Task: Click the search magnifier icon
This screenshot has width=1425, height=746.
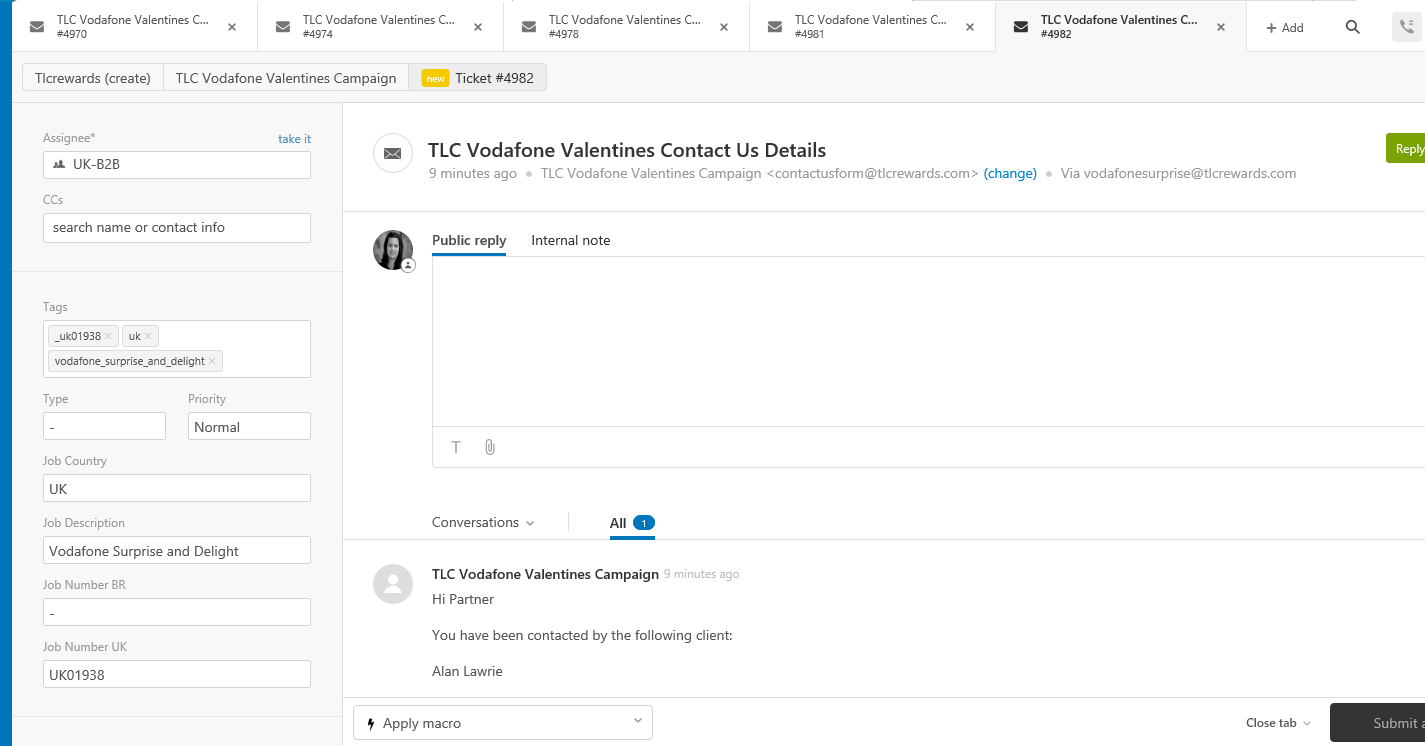Action: pyautogui.click(x=1352, y=27)
